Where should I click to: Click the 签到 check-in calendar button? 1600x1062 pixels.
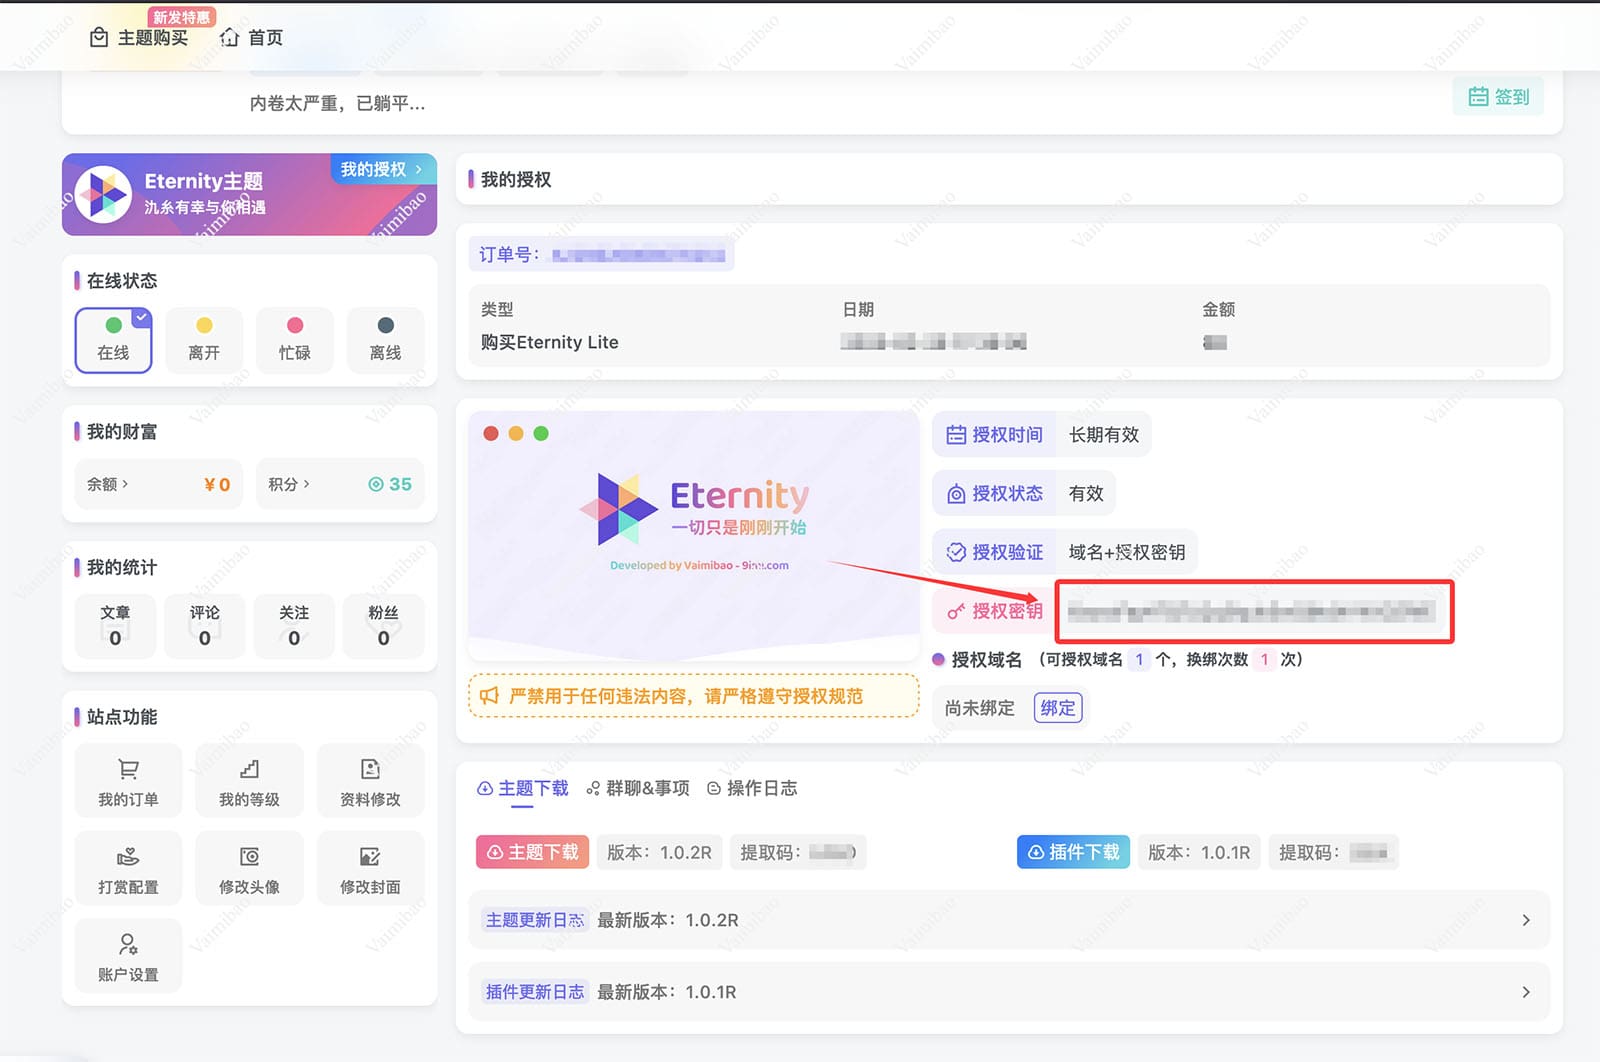click(x=1498, y=97)
